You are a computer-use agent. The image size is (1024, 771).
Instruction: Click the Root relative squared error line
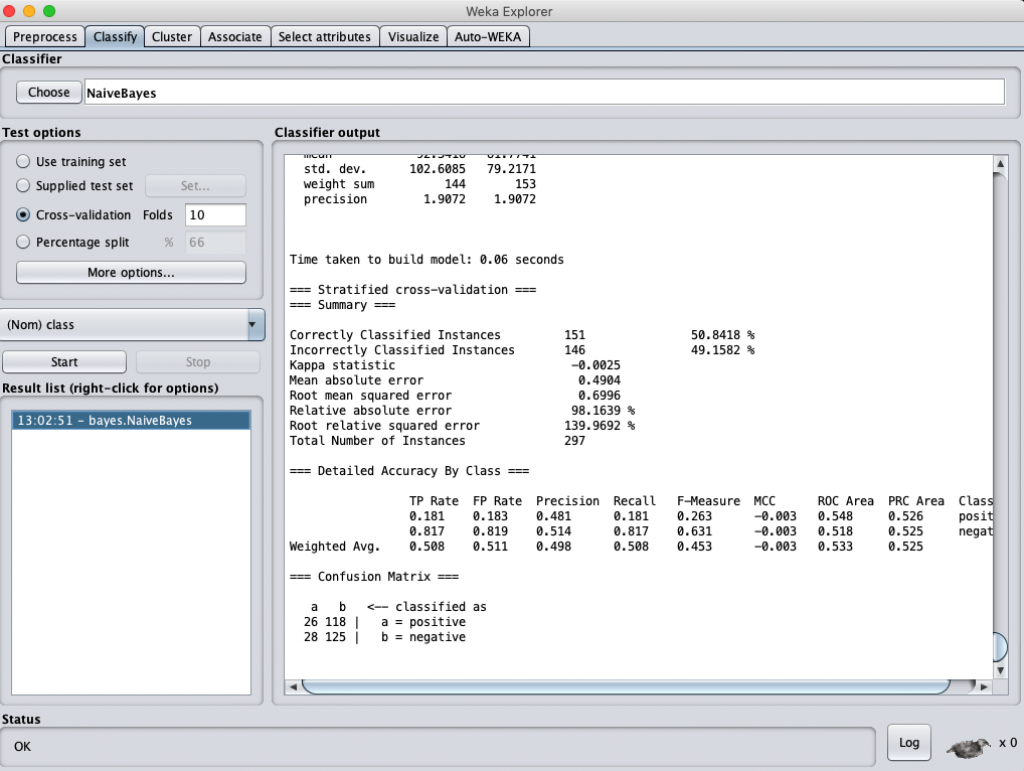point(462,426)
